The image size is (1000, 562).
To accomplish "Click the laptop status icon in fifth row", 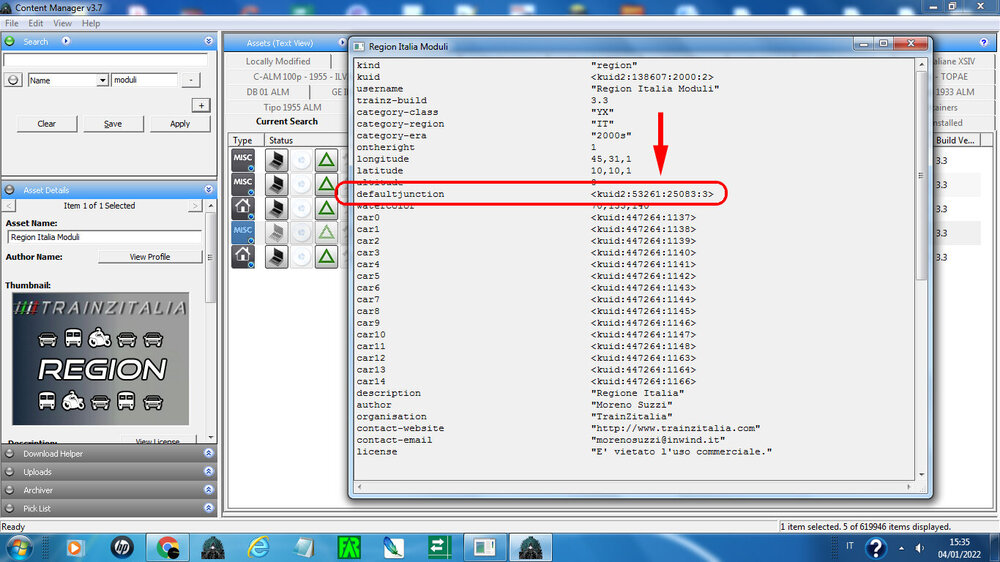I will [x=277, y=257].
